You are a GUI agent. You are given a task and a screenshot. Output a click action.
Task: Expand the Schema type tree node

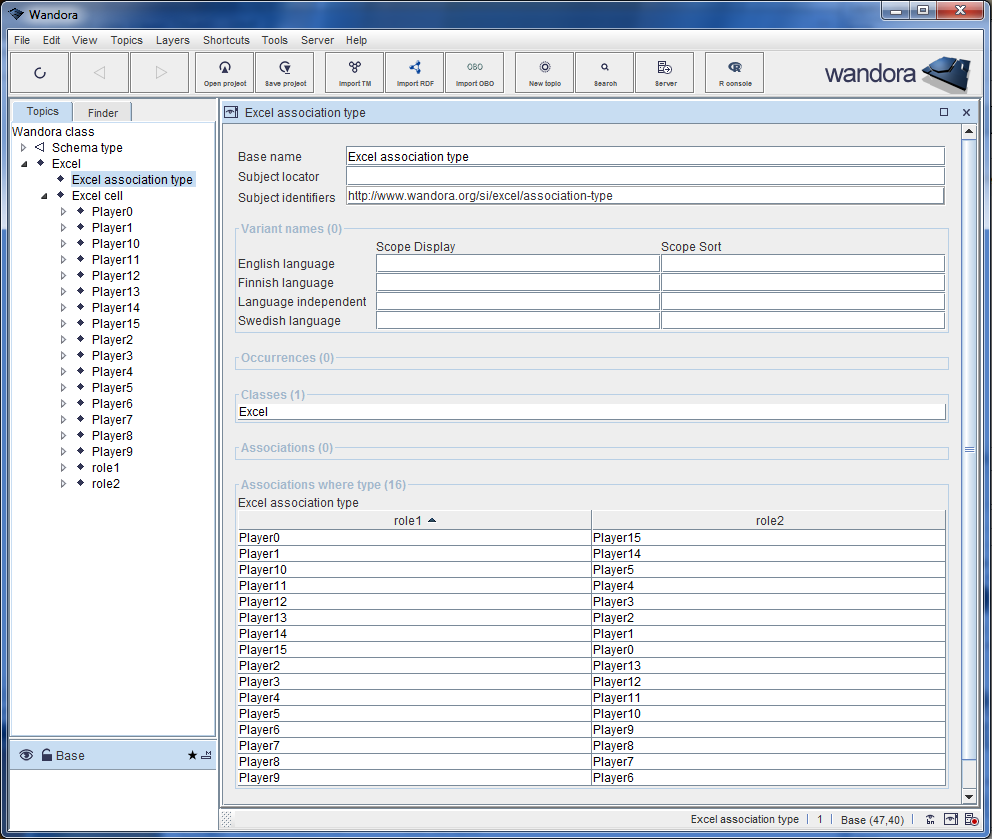23,147
